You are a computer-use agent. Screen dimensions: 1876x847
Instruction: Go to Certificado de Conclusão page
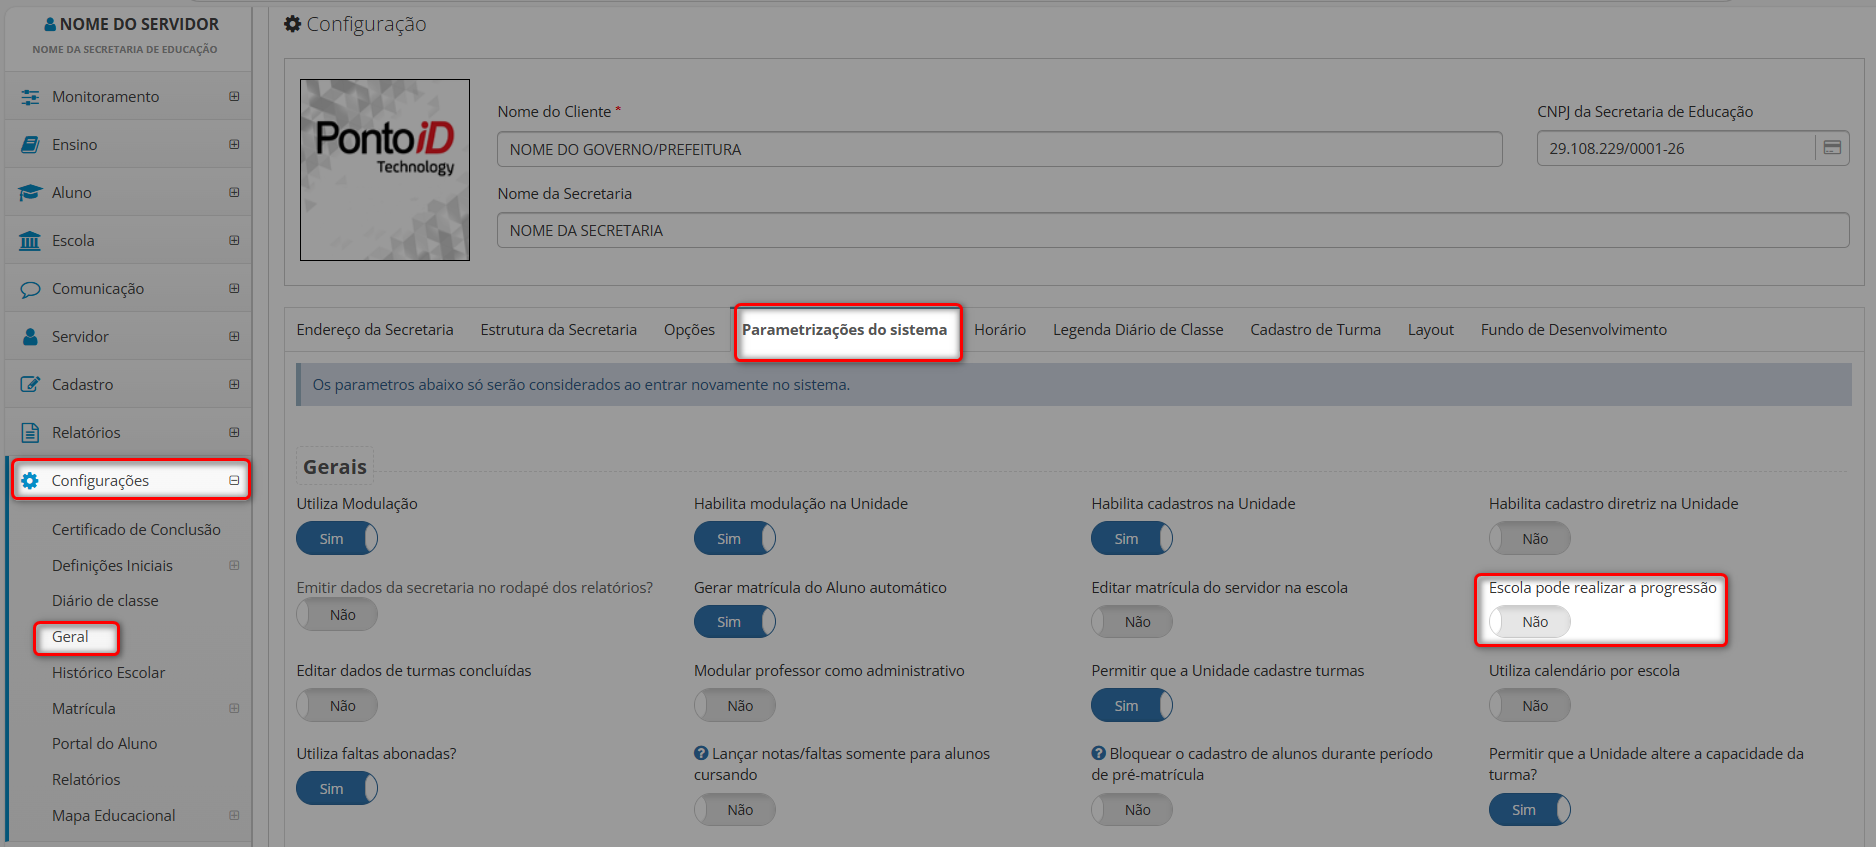pos(136,530)
